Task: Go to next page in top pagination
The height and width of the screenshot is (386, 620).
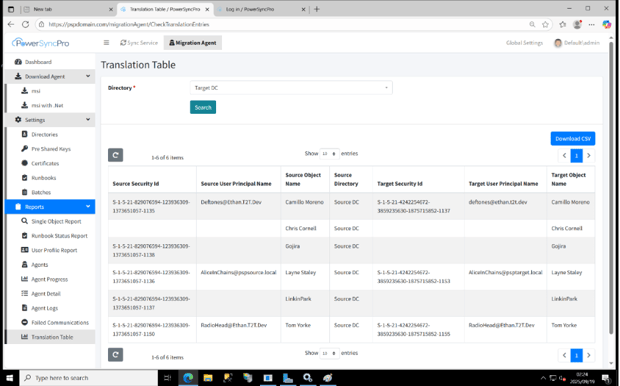Action: click(x=589, y=155)
